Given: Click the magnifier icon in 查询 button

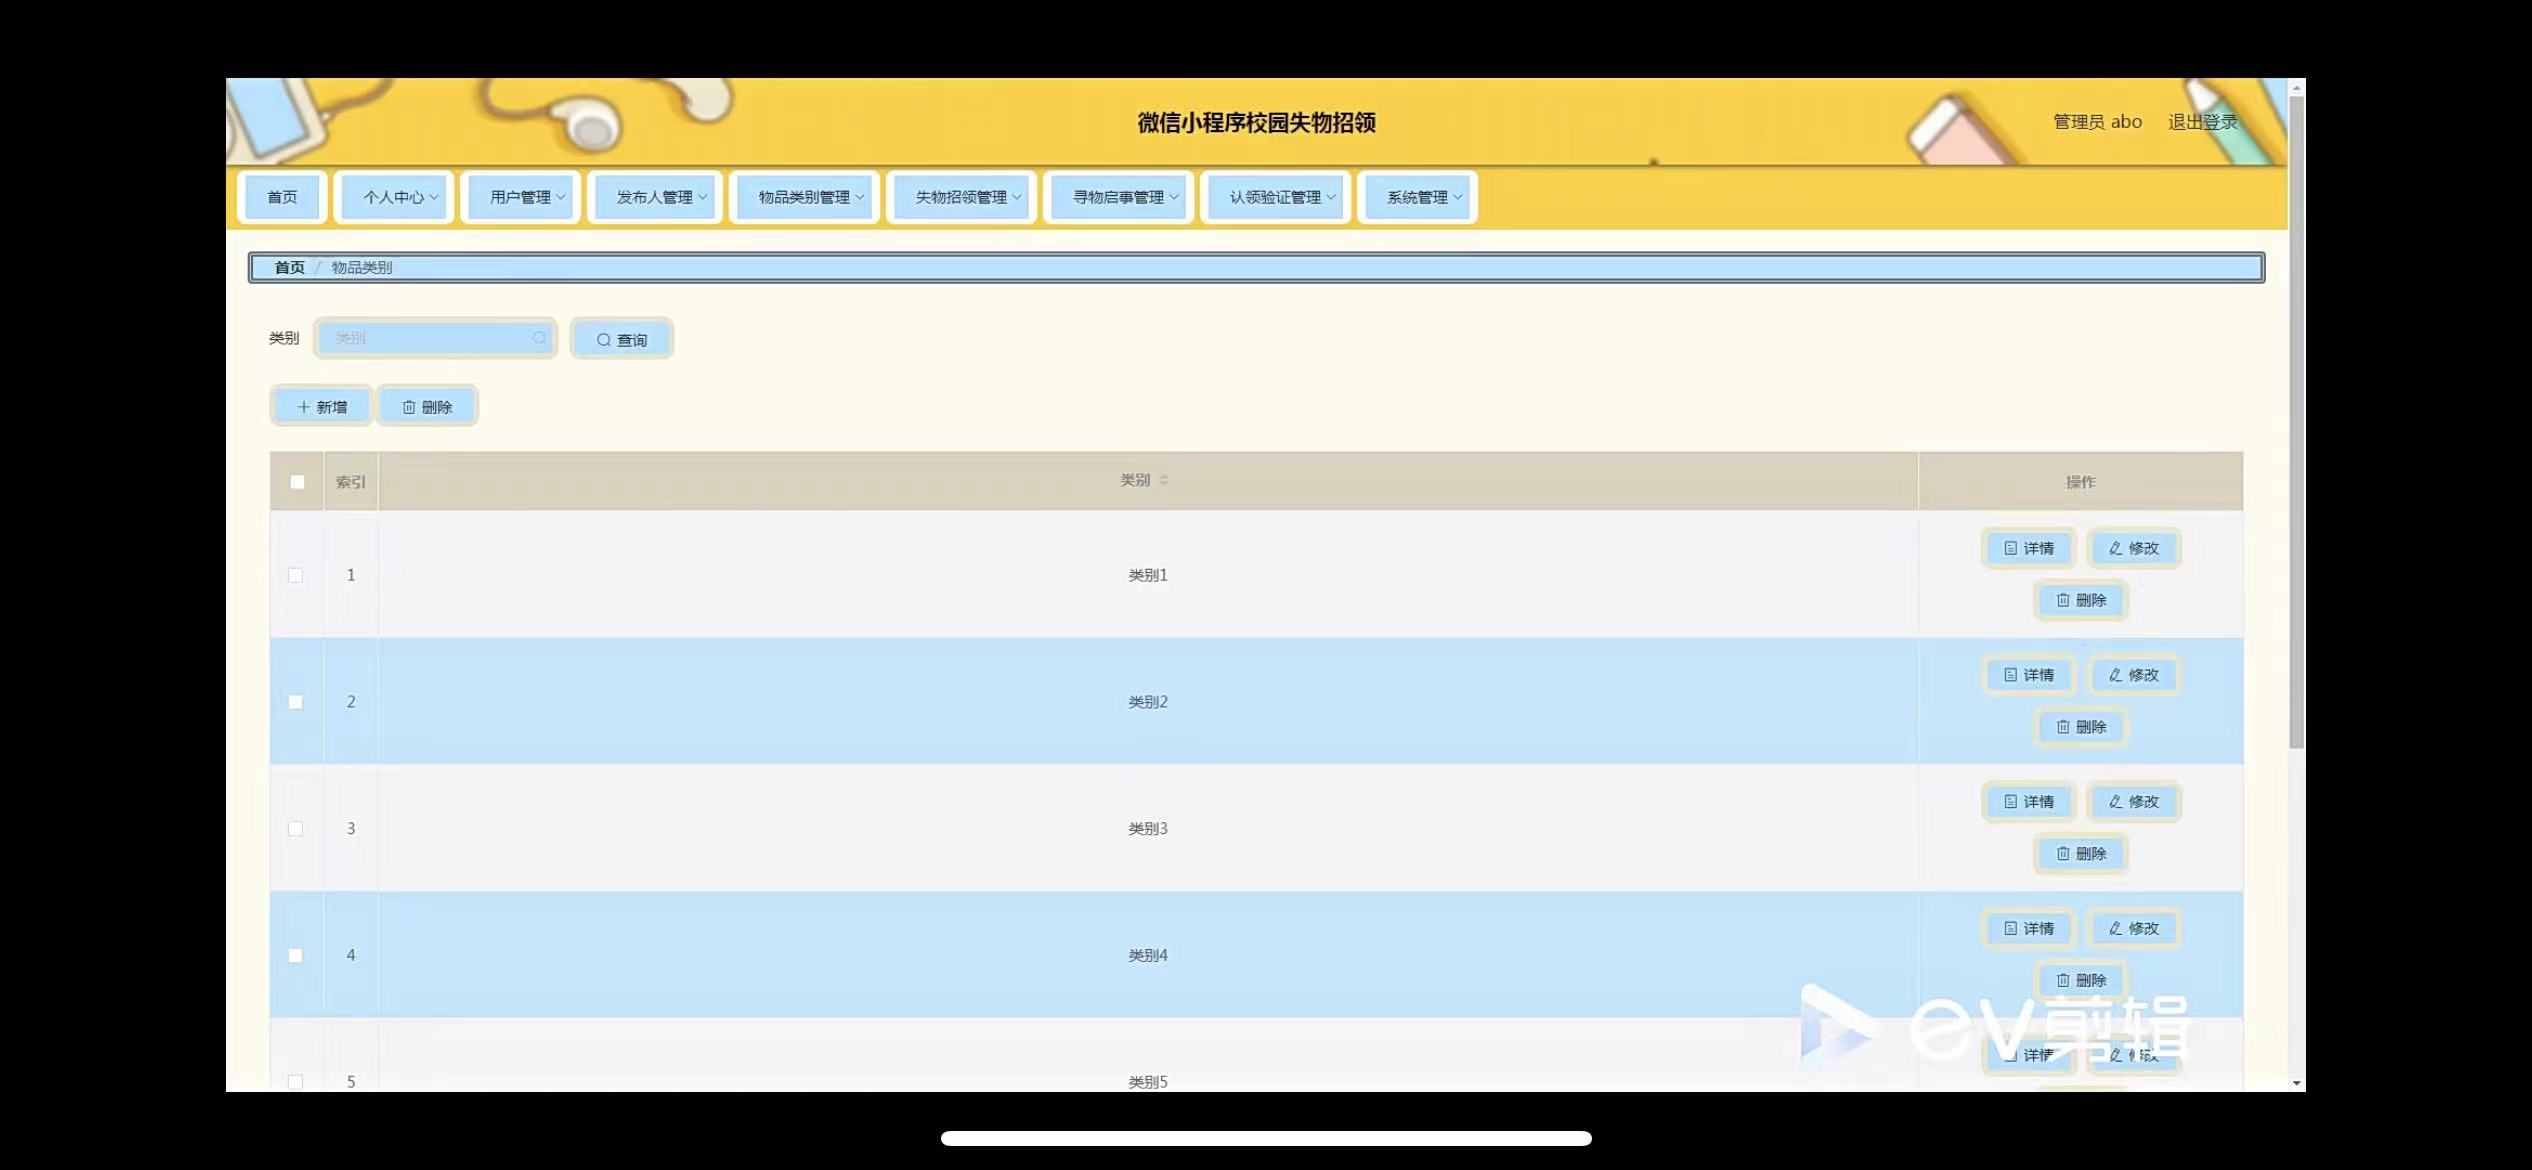Looking at the screenshot, I should pos(603,340).
